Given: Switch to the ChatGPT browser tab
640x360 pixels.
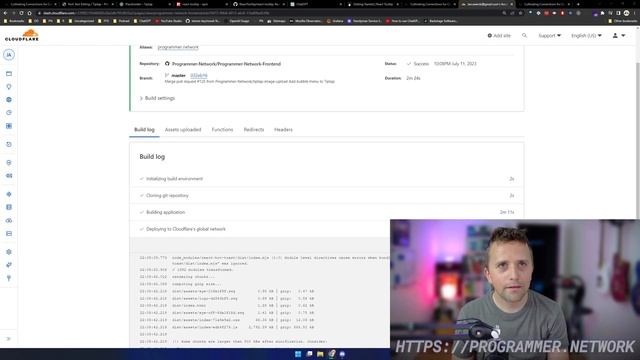Looking at the screenshot, I should 316,4.
